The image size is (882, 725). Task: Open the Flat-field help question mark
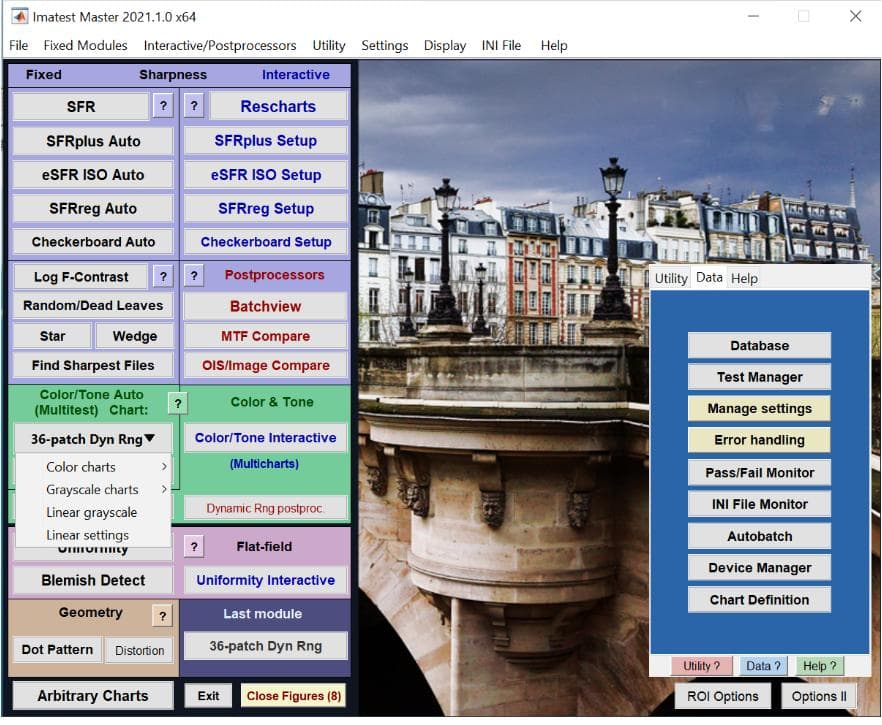pyautogui.click(x=194, y=546)
